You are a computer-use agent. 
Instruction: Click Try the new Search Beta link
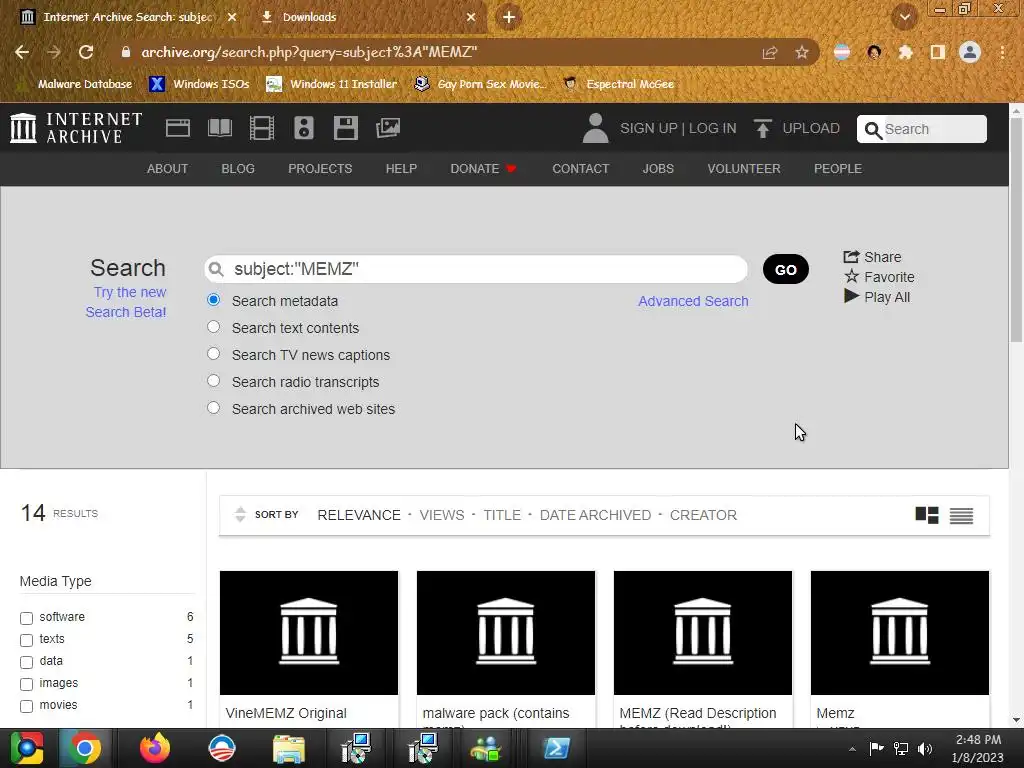(126, 302)
